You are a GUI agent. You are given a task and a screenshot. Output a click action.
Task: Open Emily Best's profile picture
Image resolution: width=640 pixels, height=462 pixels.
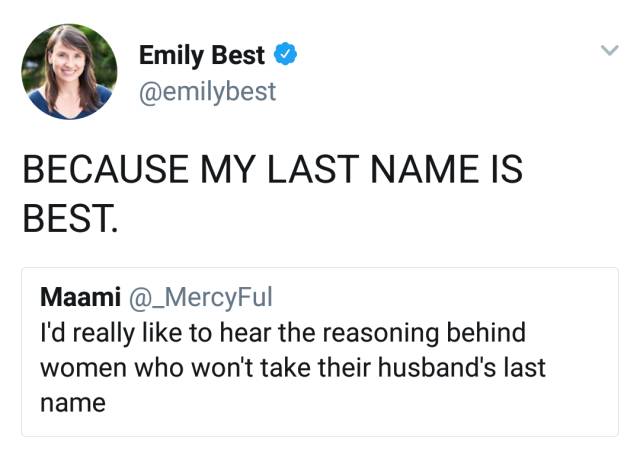[69, 71]
